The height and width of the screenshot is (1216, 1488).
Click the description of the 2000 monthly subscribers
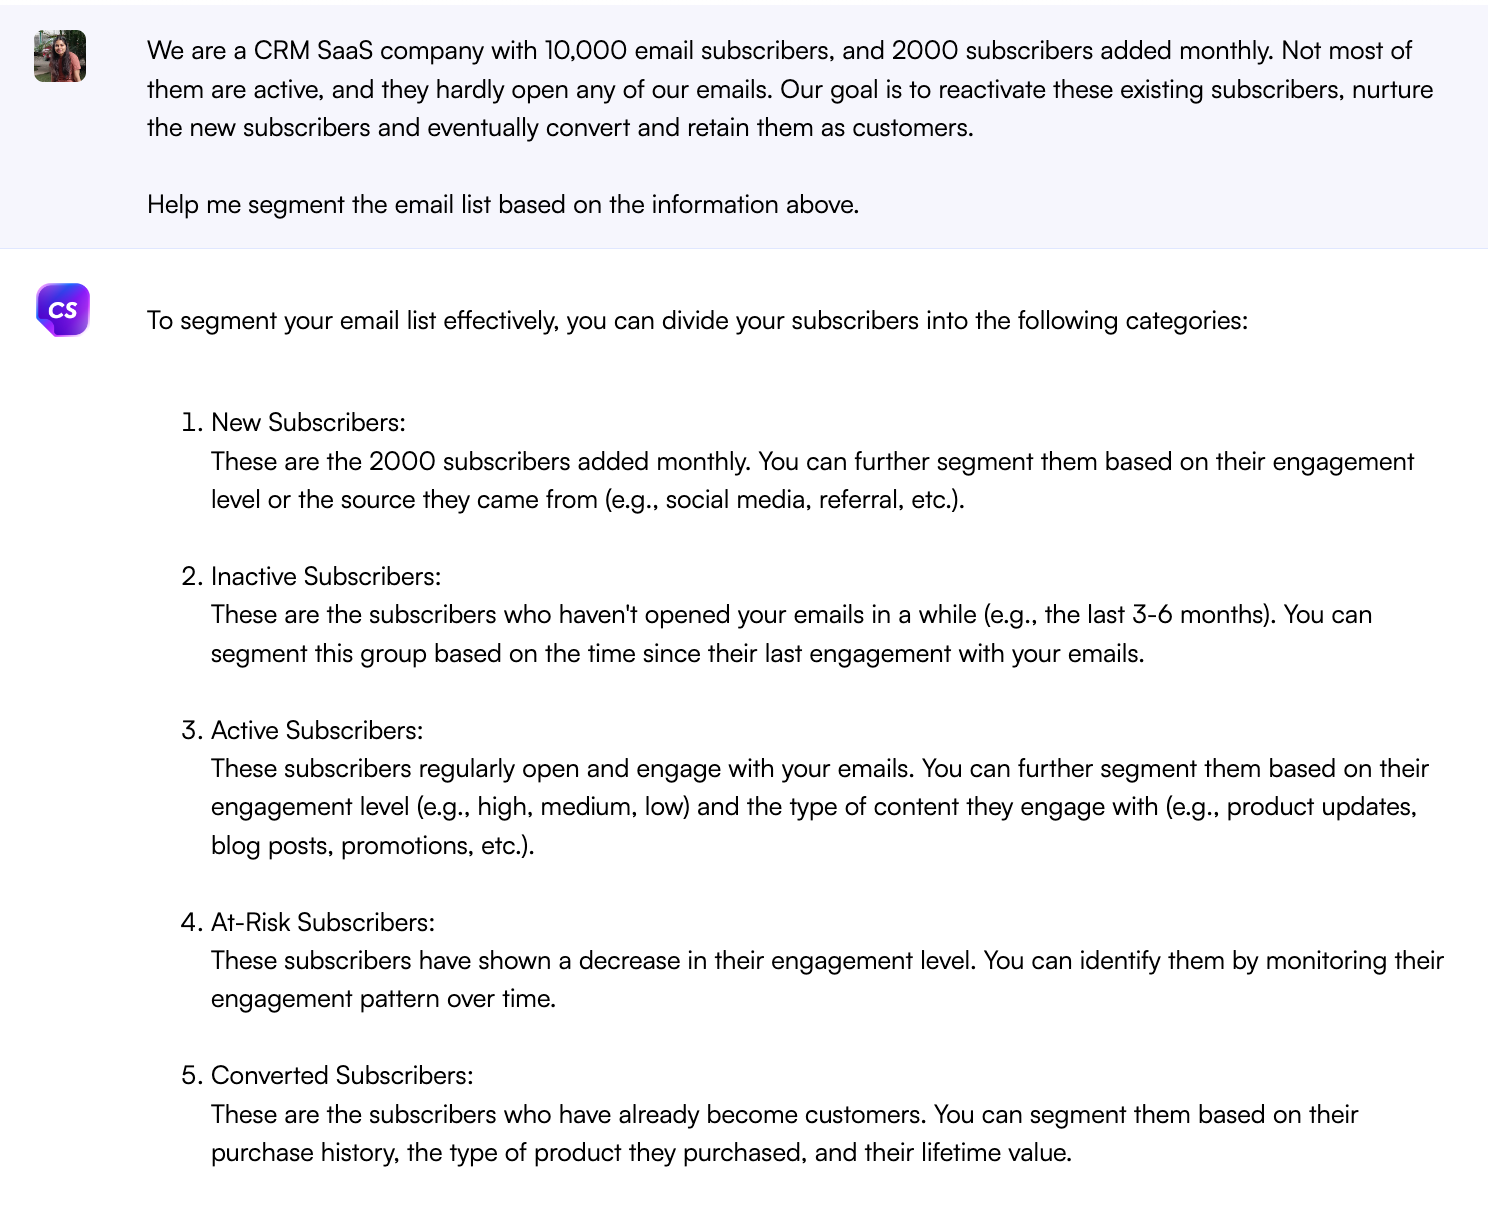(x=812, y=480)
